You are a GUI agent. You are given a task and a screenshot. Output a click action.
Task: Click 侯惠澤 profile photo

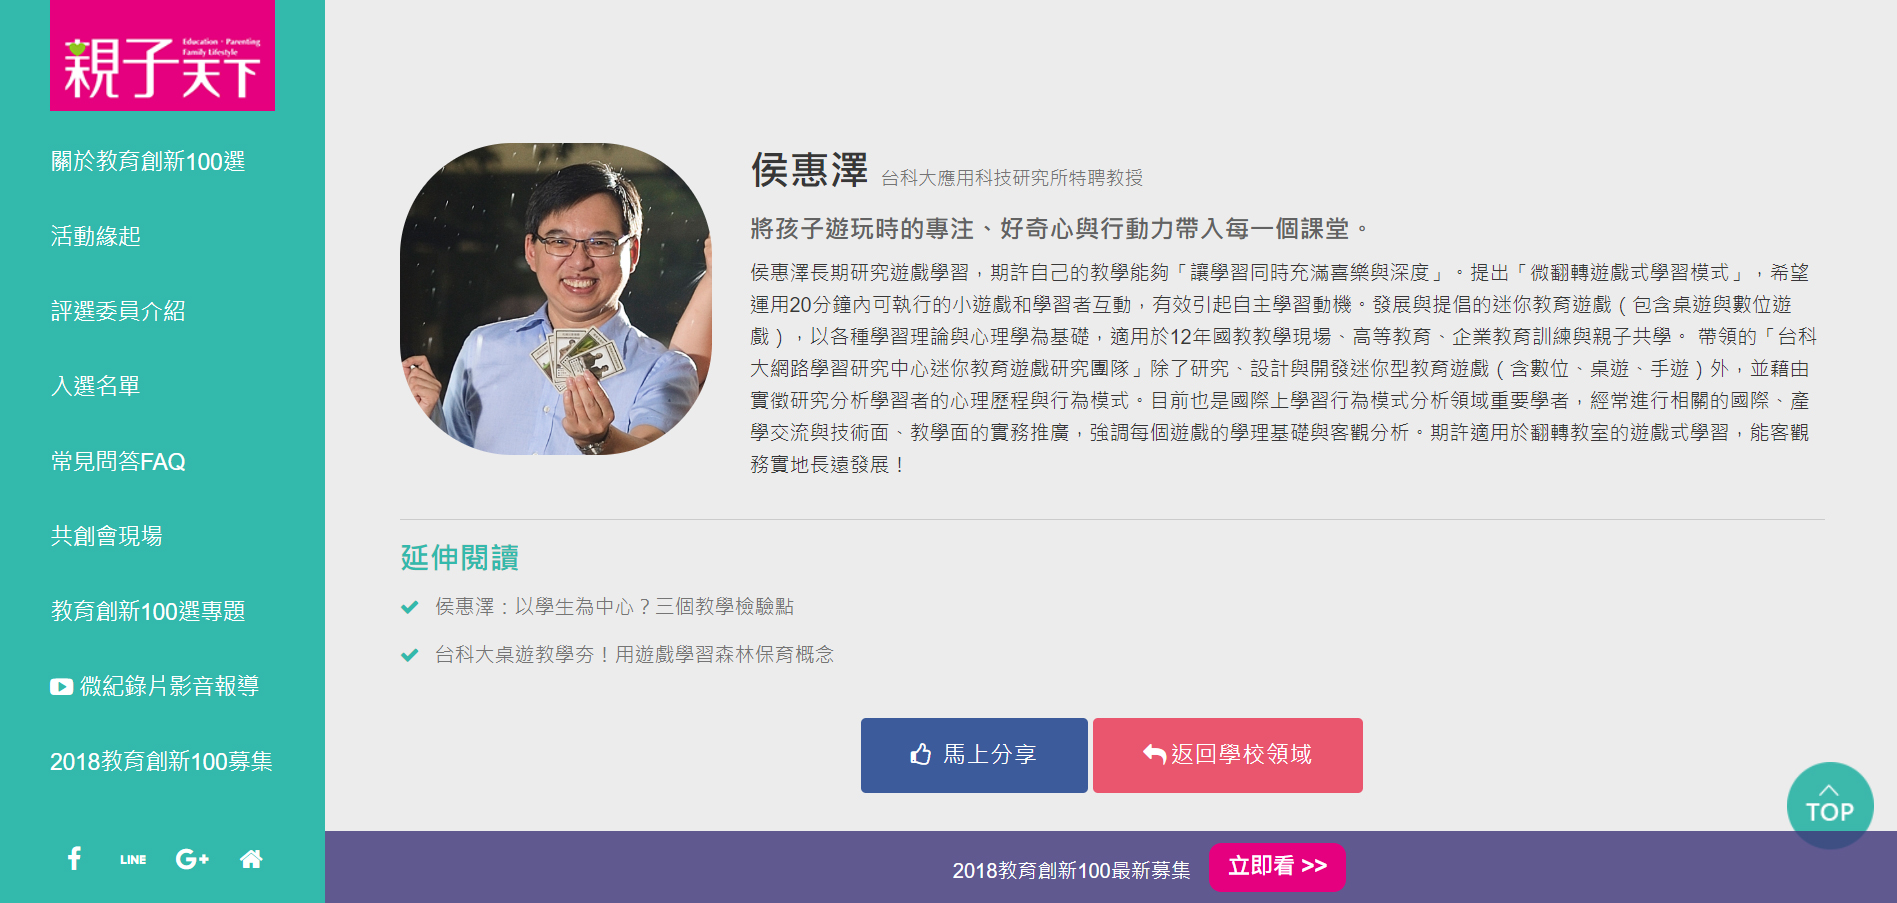pyautogui.click(x=556, y=299)
